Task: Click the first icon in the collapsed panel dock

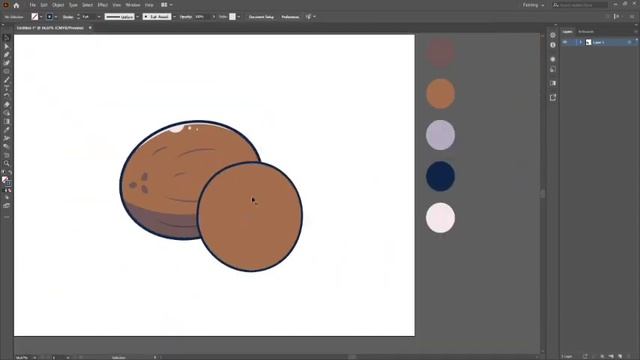Action: click(x=553, y=35)
